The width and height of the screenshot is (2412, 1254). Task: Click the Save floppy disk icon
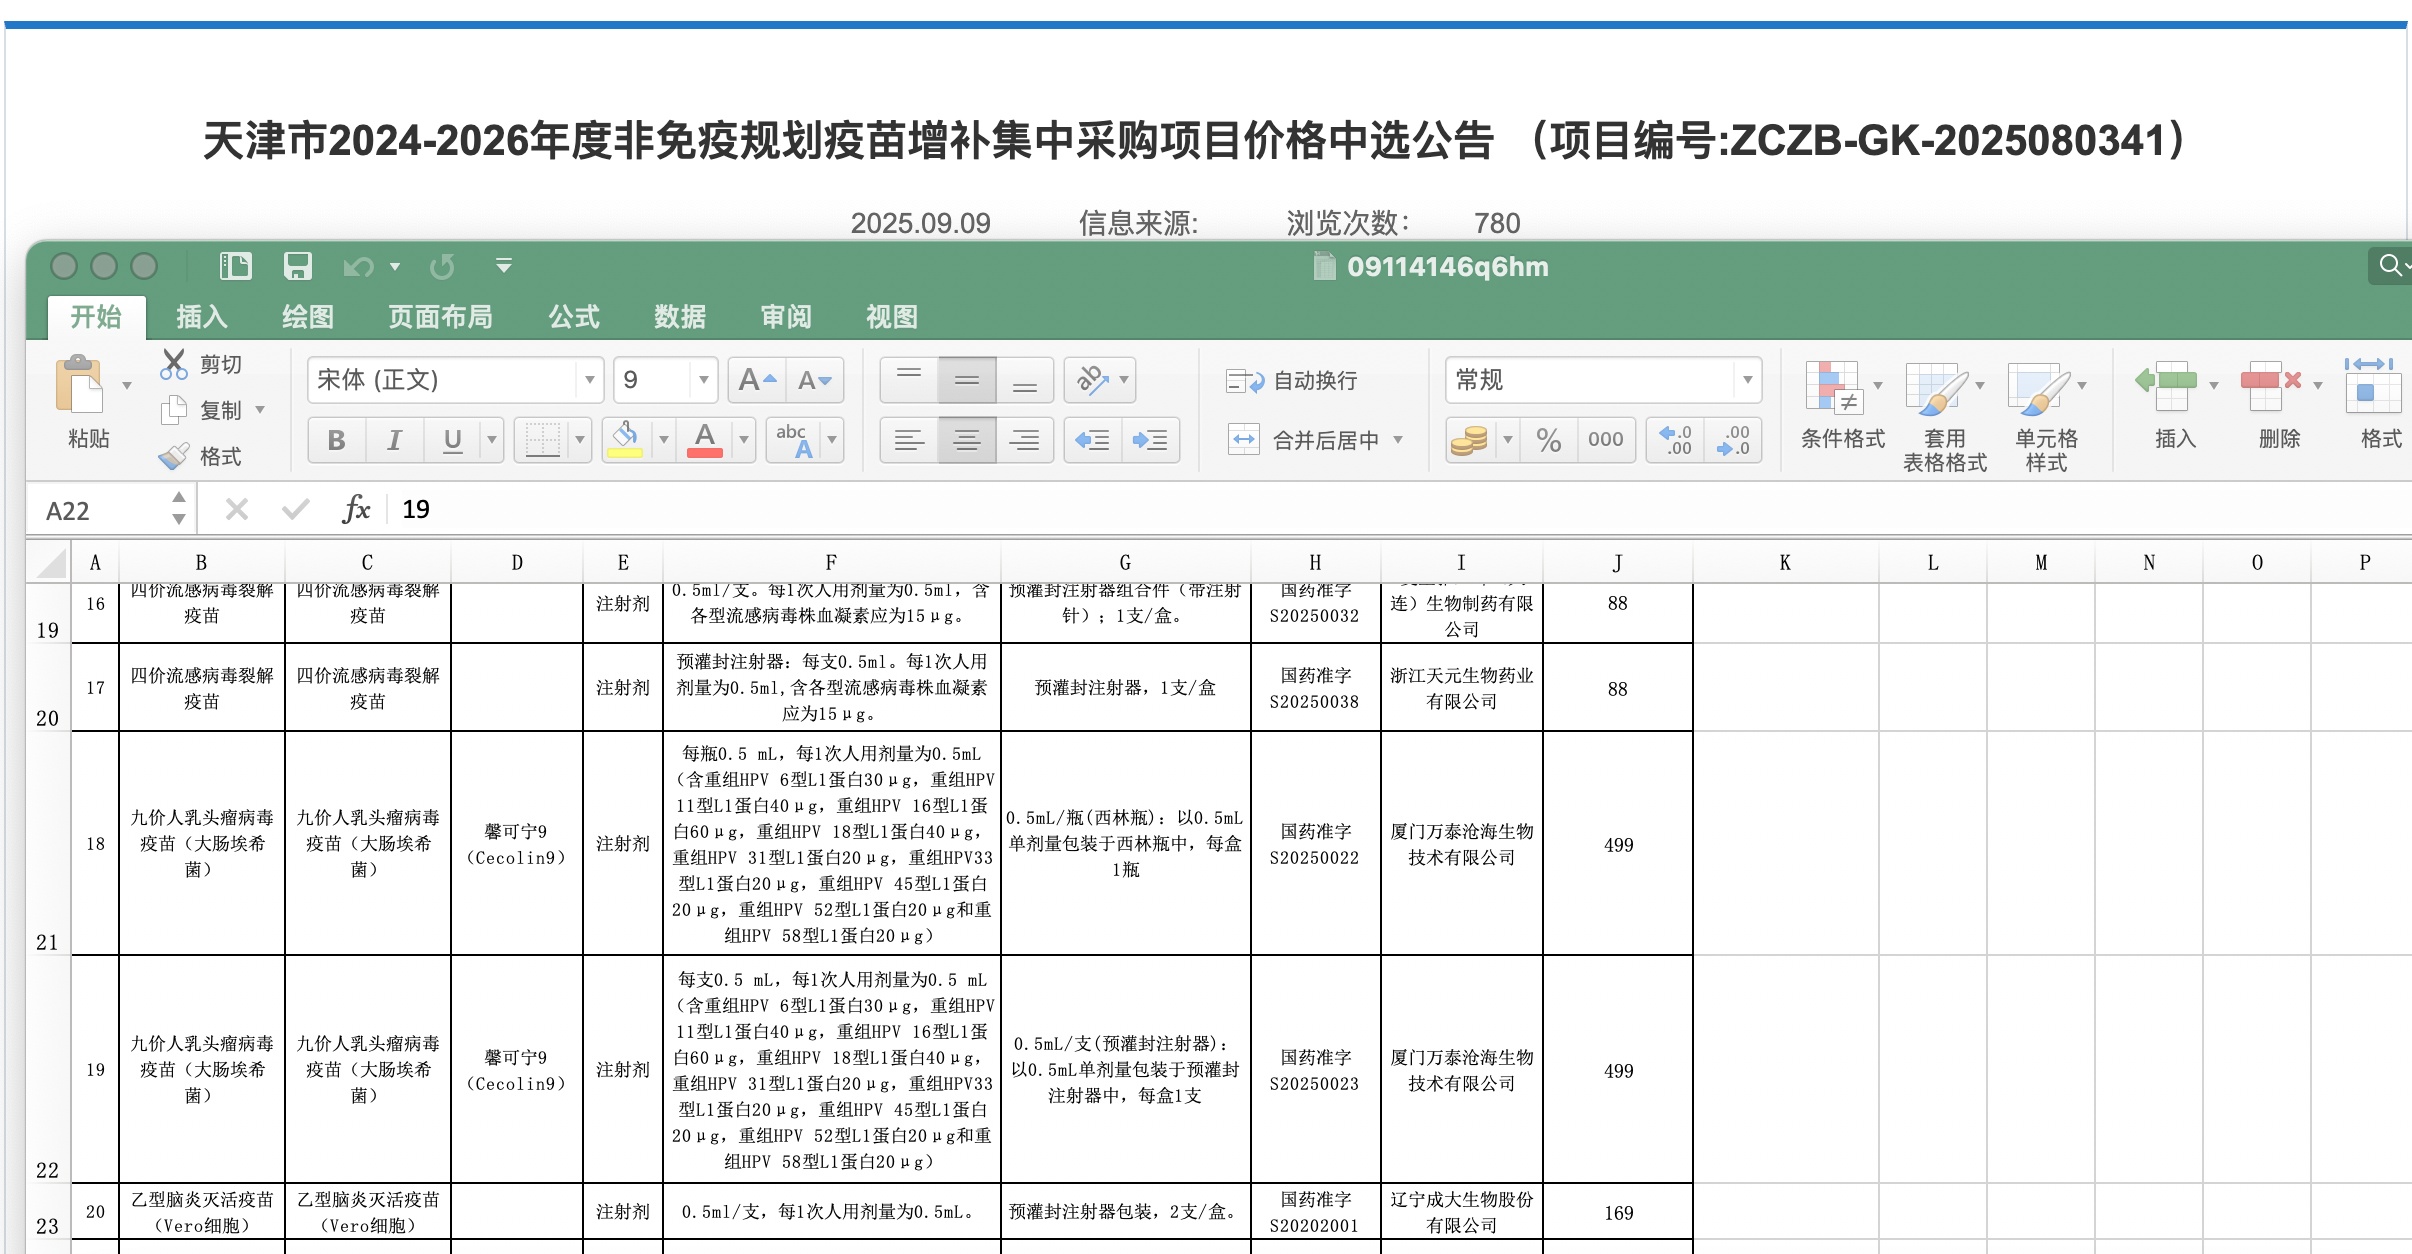pos(298,266)
